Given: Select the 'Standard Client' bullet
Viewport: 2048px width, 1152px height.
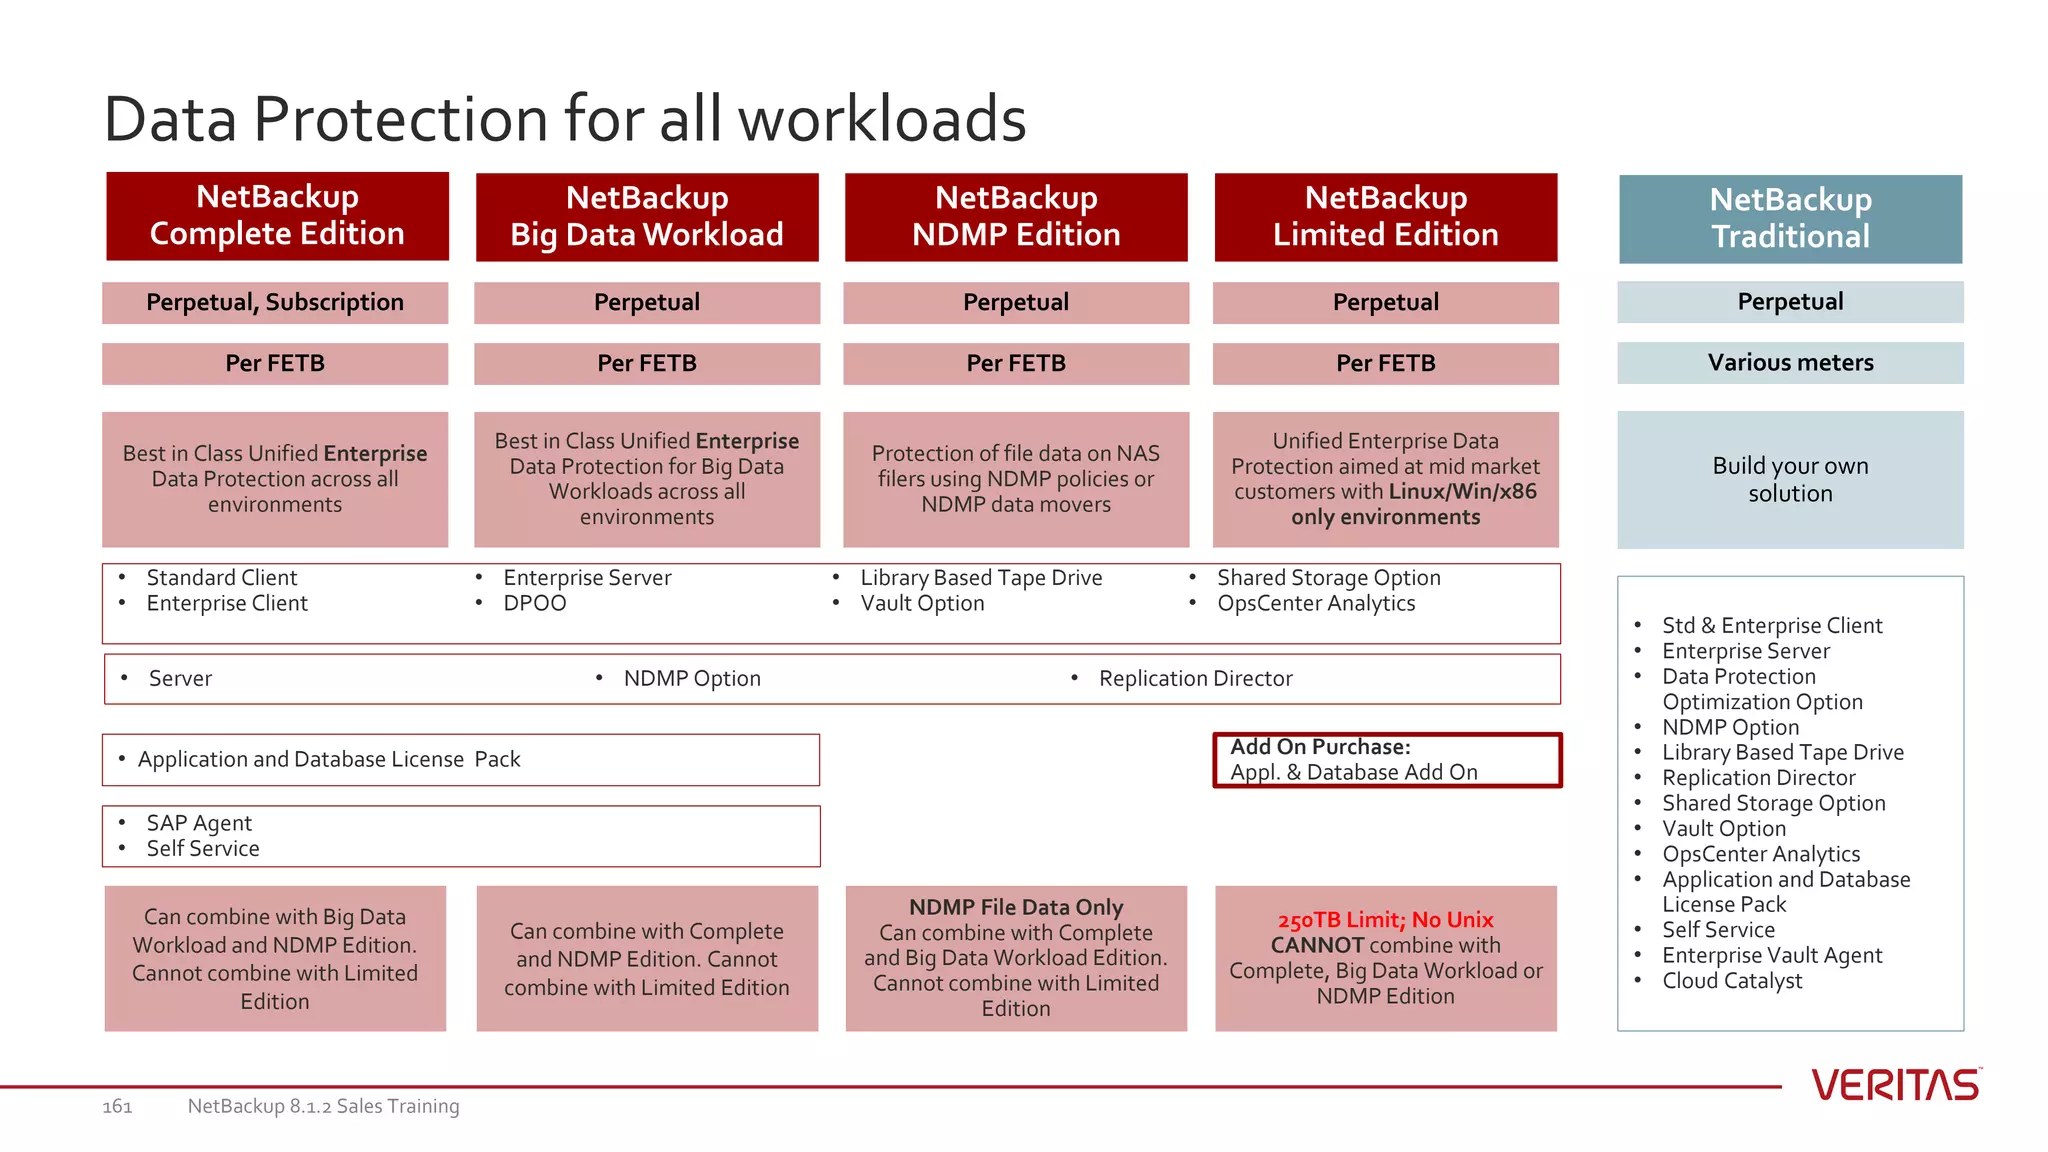Looking at the screenshot, I should 221,578.
